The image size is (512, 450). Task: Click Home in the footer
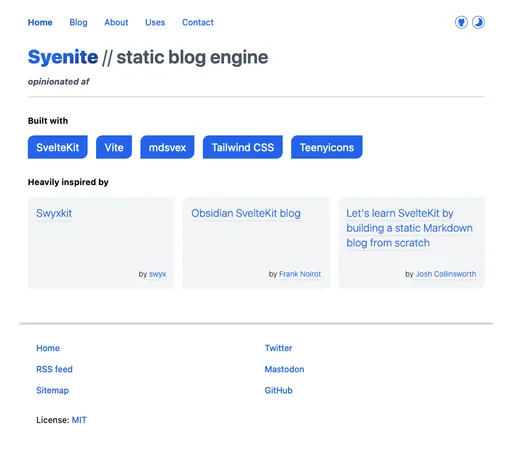coord(48,348)
